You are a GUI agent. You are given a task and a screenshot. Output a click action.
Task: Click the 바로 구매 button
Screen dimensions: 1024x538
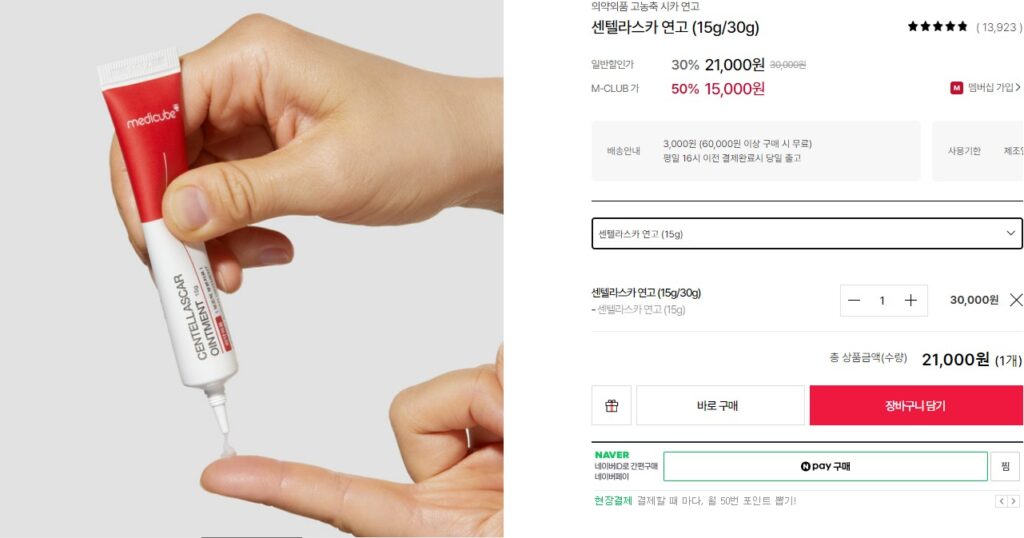click(720, 405)
